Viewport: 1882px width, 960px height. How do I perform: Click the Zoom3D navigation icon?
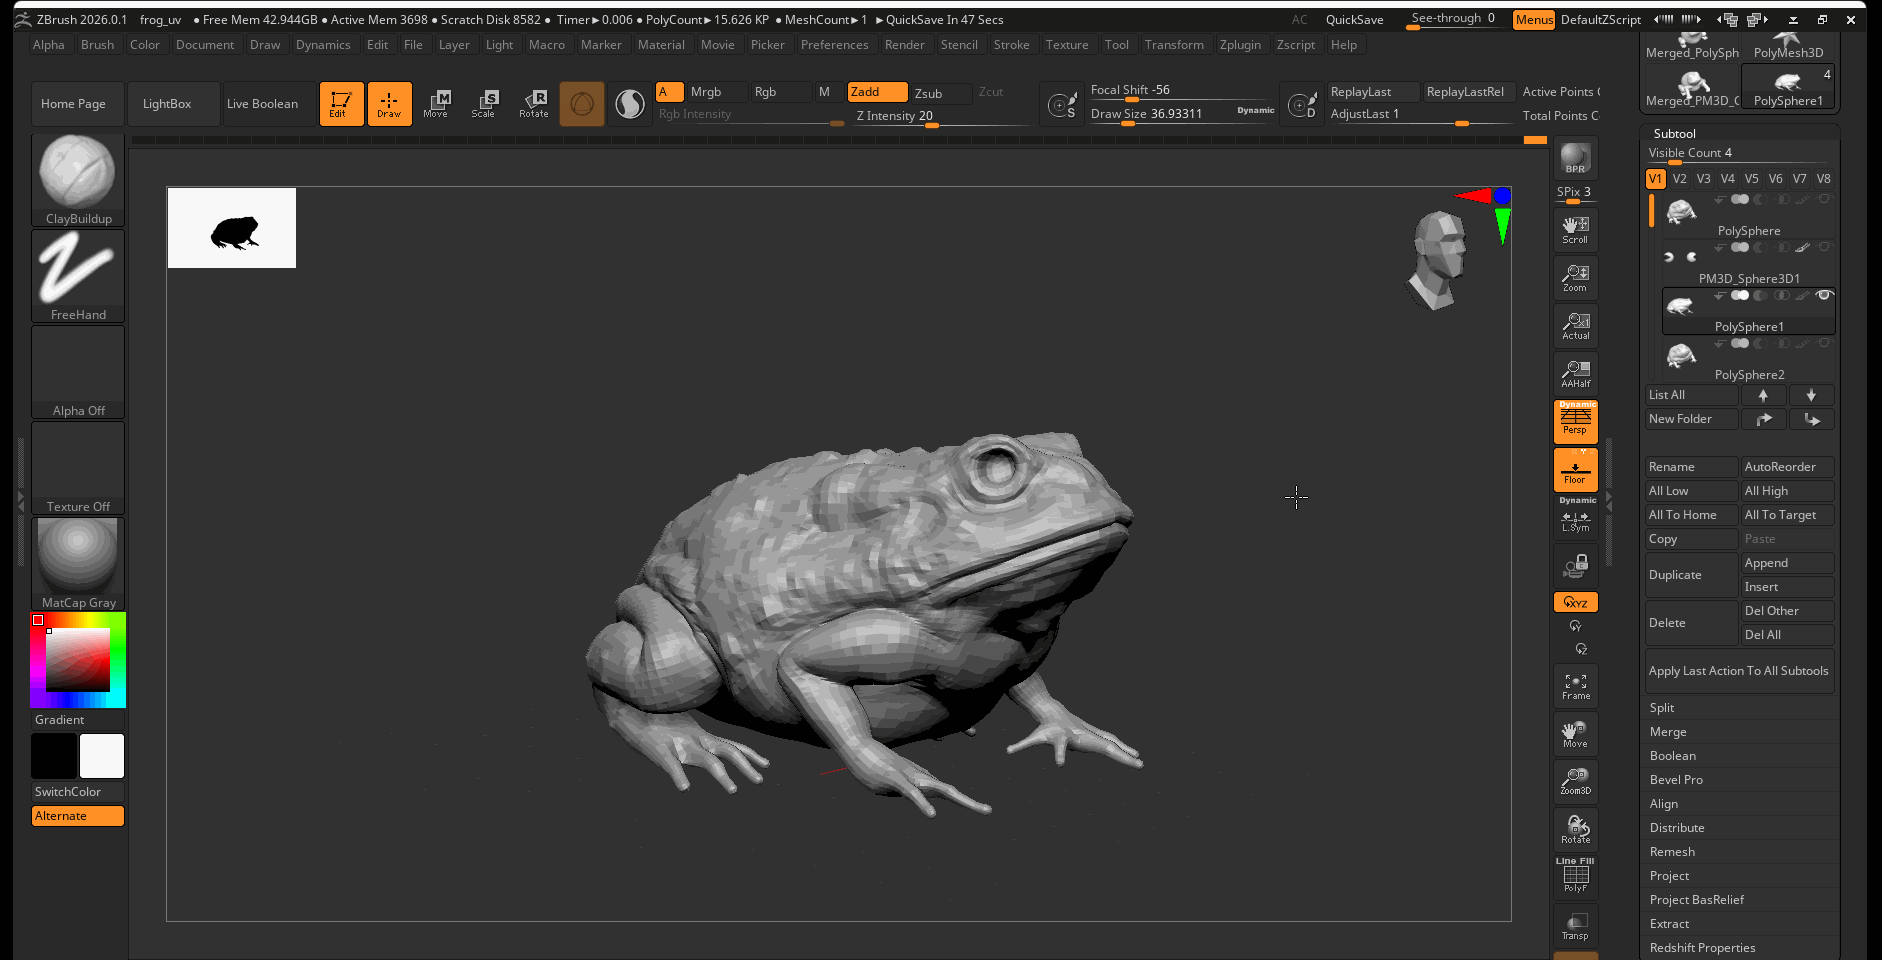(x=1575, y=782)
